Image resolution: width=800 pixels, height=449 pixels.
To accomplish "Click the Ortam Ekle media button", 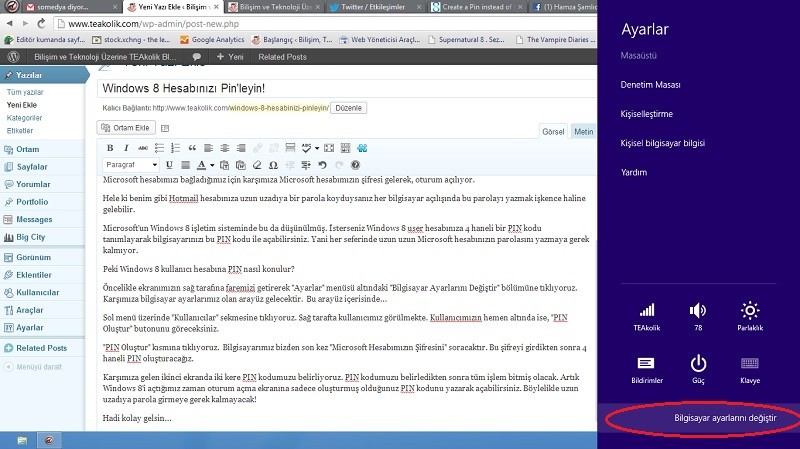I will click(126, 128).
